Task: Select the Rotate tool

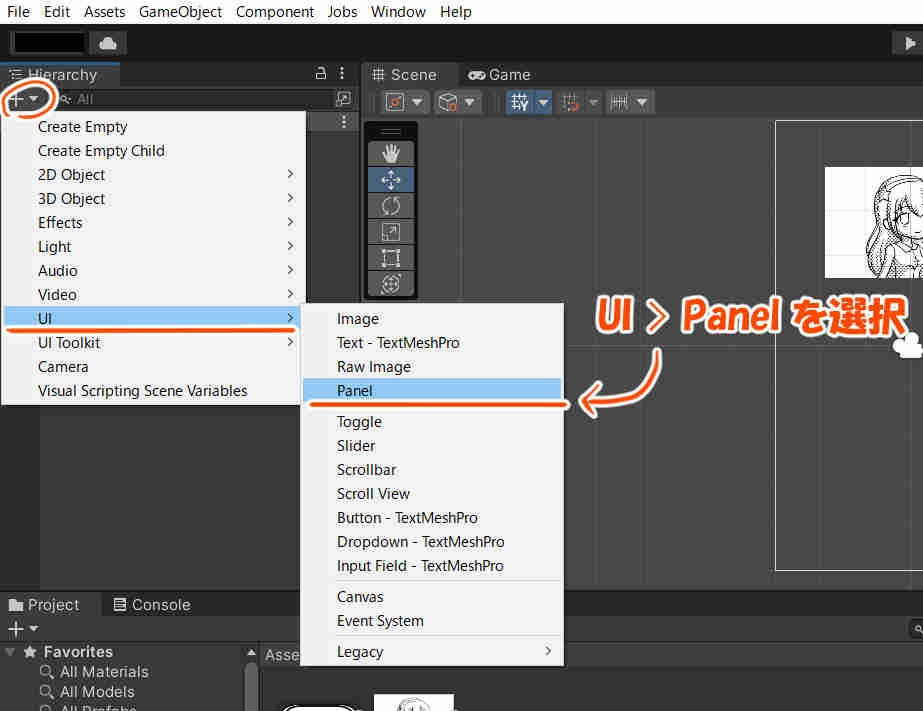Action: [391, 206]
